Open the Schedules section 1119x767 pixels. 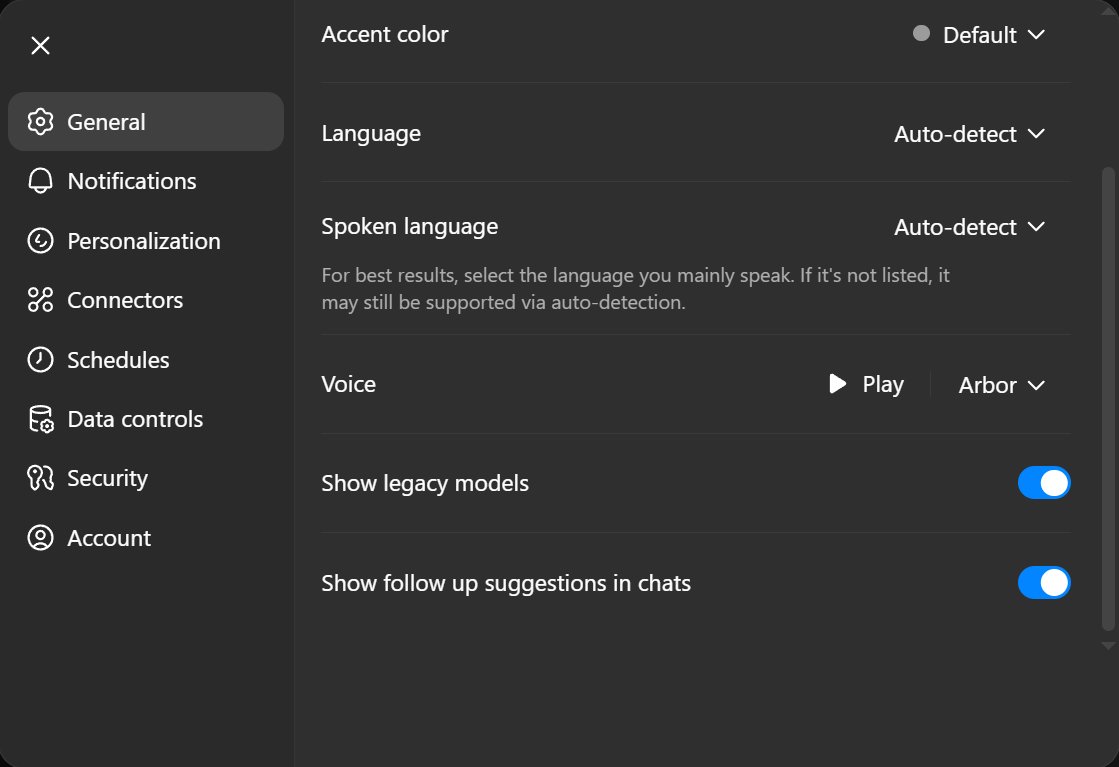point(146,360)
